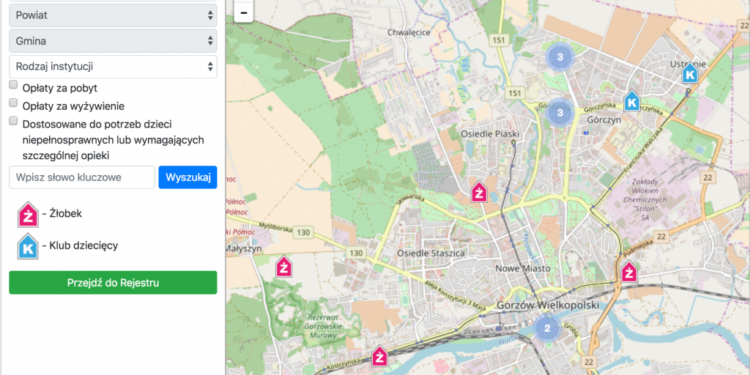Click the Górczyn district label
This screenshot has width=750, height=375.
[x=604, y=120]
